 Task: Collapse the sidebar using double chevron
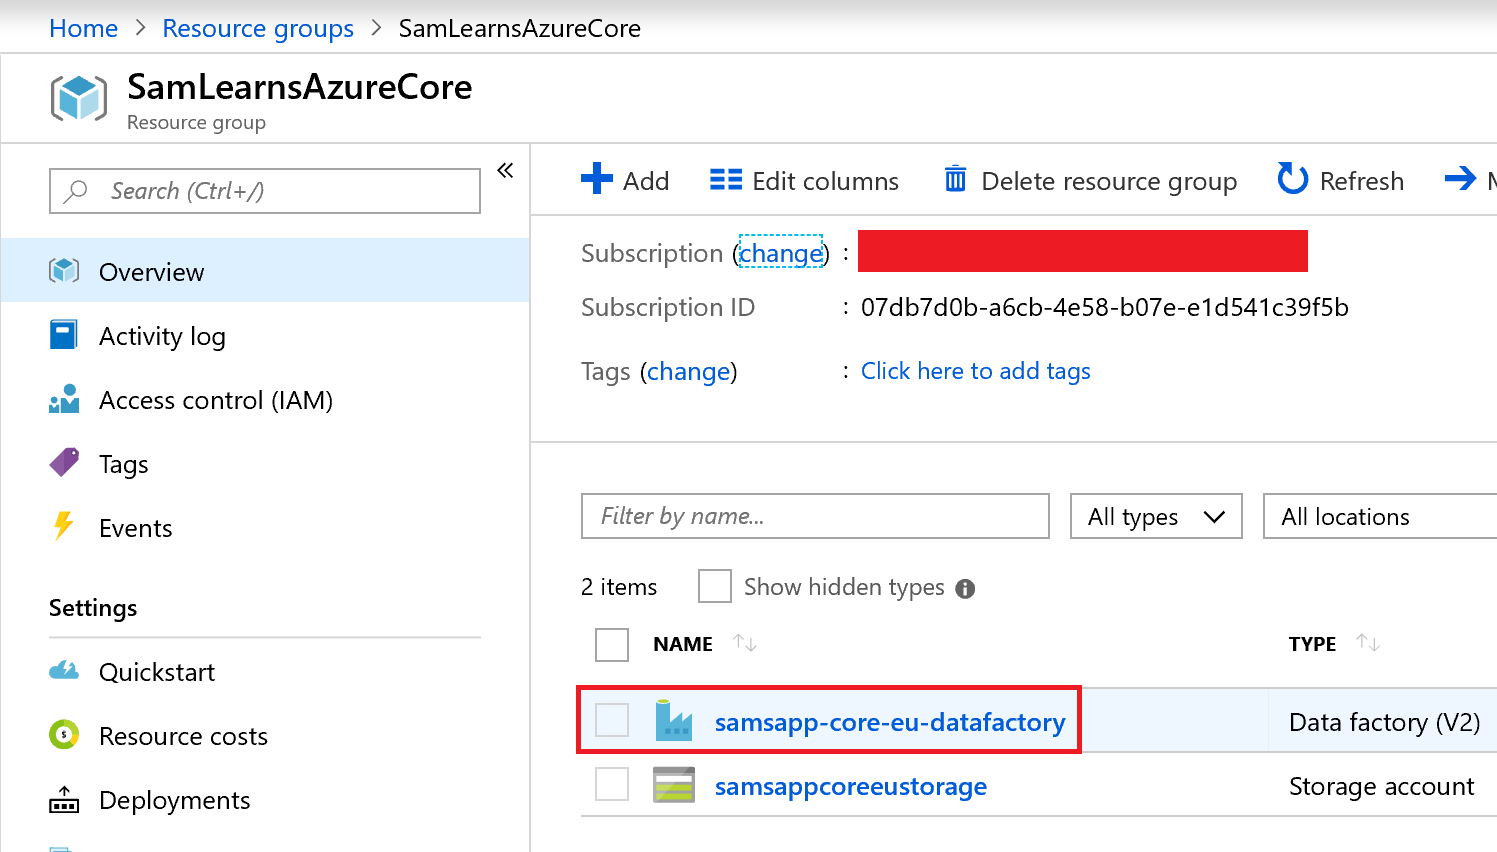(x=505, y=171)
